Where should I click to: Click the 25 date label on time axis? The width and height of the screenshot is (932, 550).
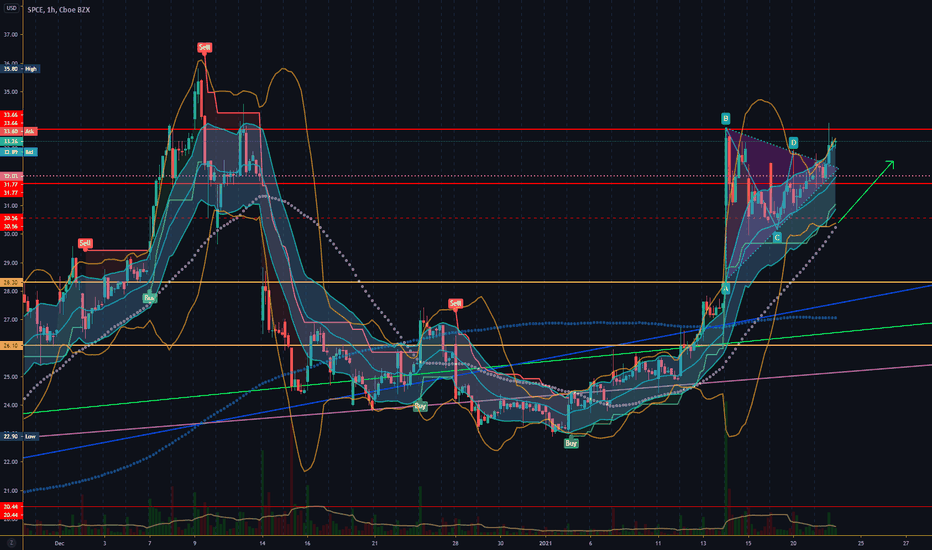point(861,543)
